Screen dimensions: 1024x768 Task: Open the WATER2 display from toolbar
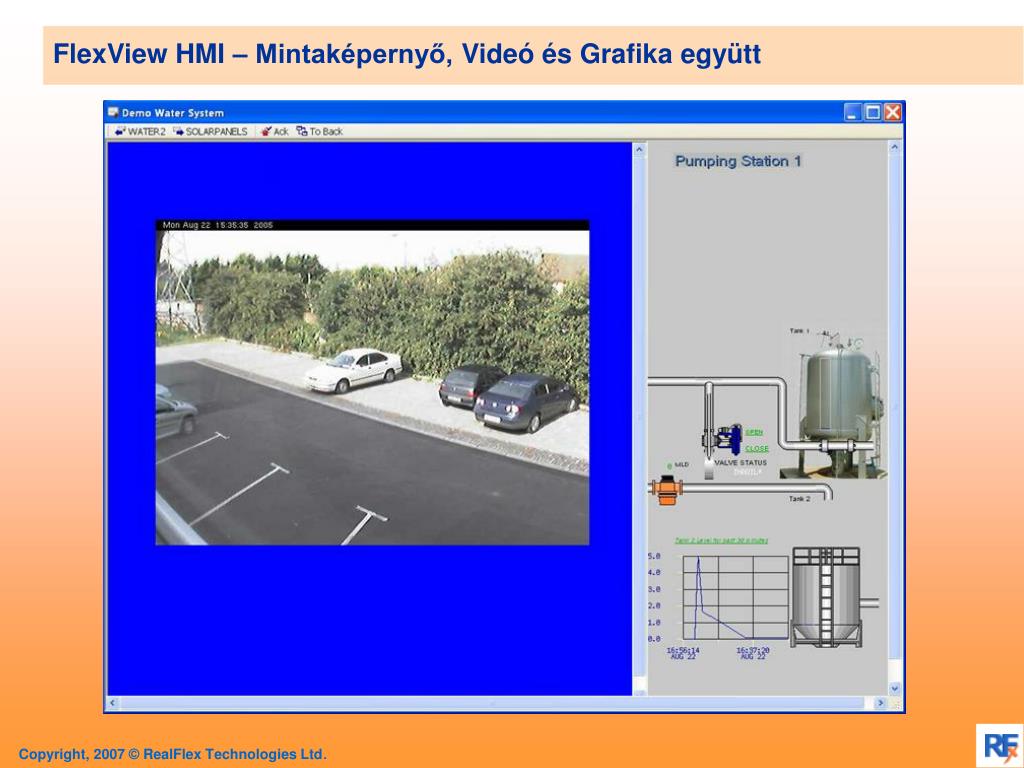click(x=140, y=131)
